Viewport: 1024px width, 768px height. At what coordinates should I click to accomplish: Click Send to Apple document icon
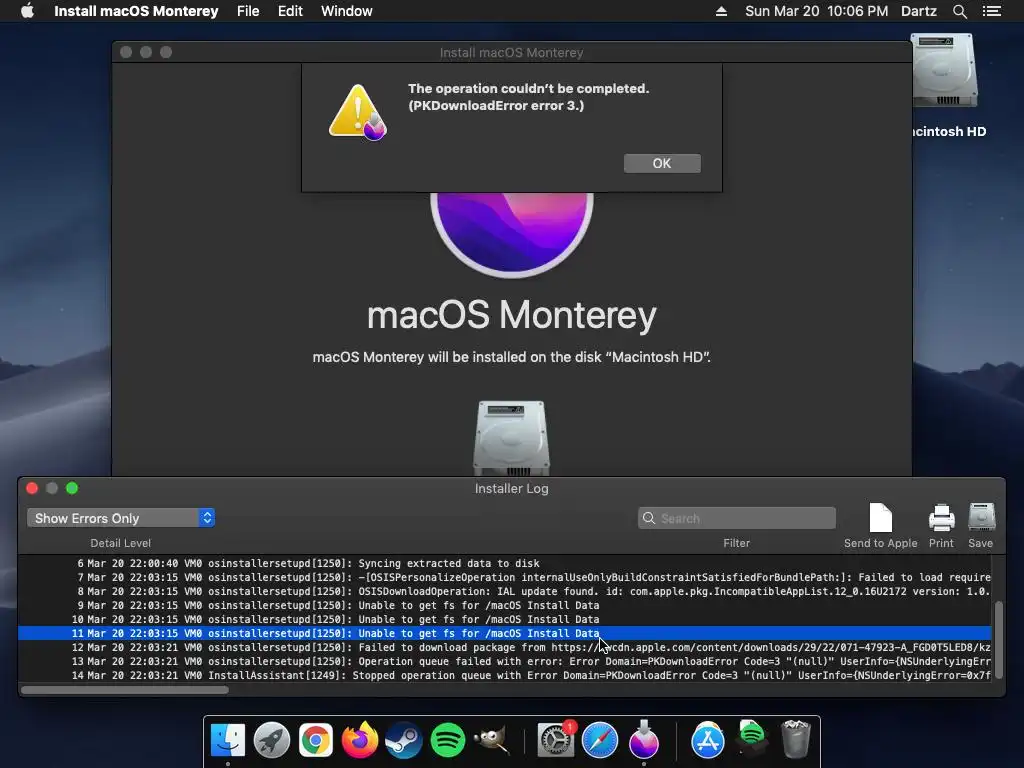pyautogui.click(x=880, y=518)
